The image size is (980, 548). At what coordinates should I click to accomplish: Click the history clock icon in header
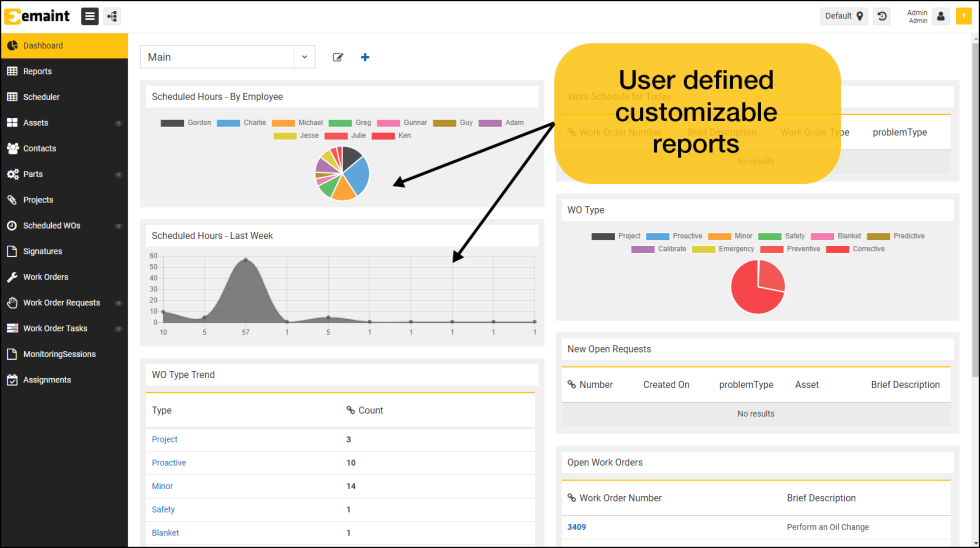882,16
